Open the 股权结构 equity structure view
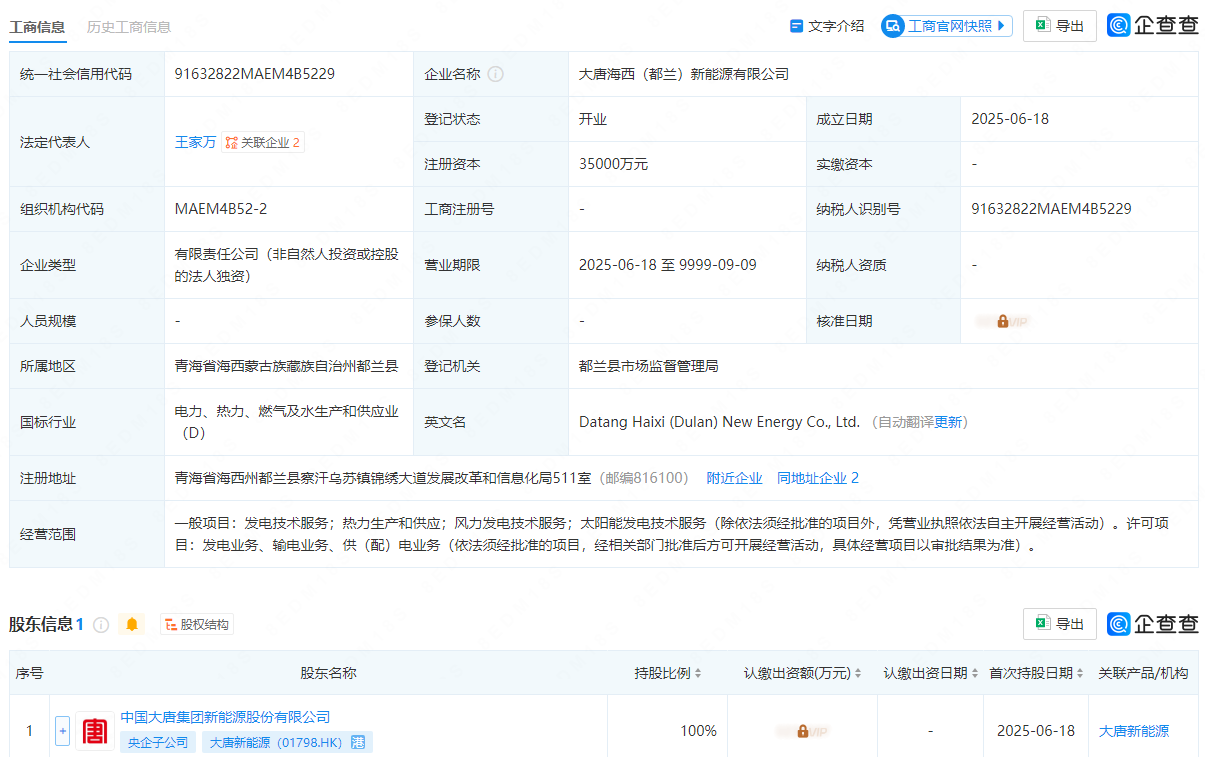Image resolution: width=1205 pixels, height=757 pixels. tap(196, 623)
